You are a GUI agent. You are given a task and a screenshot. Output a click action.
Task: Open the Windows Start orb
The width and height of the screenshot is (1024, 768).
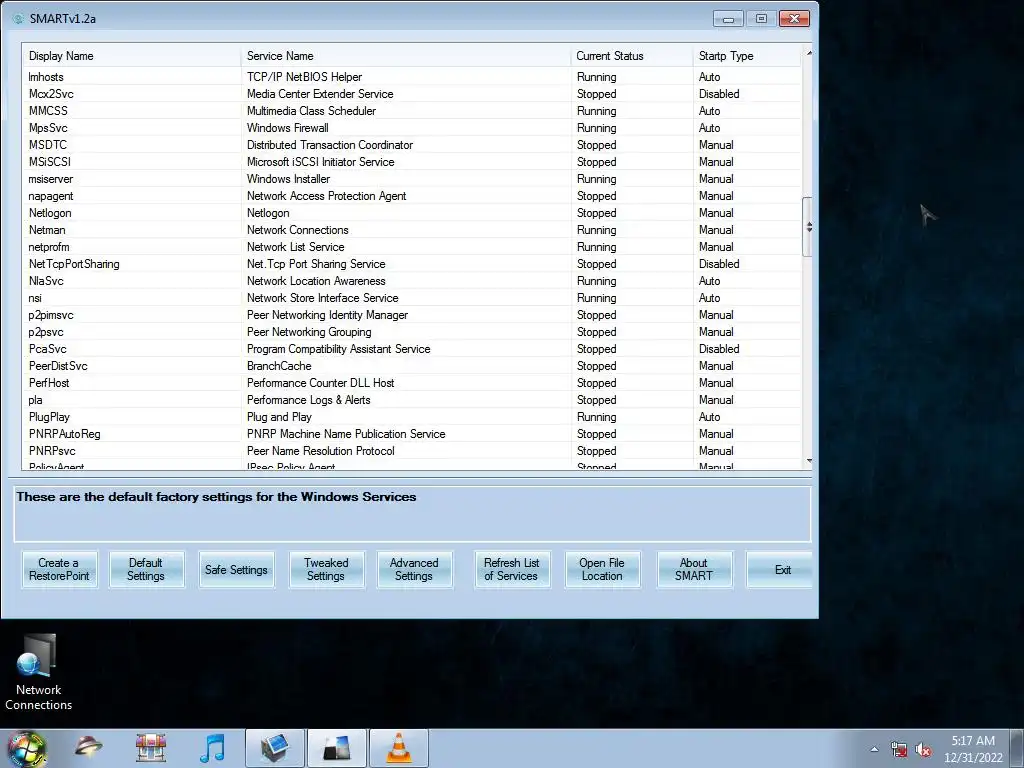tap(26, 748)
